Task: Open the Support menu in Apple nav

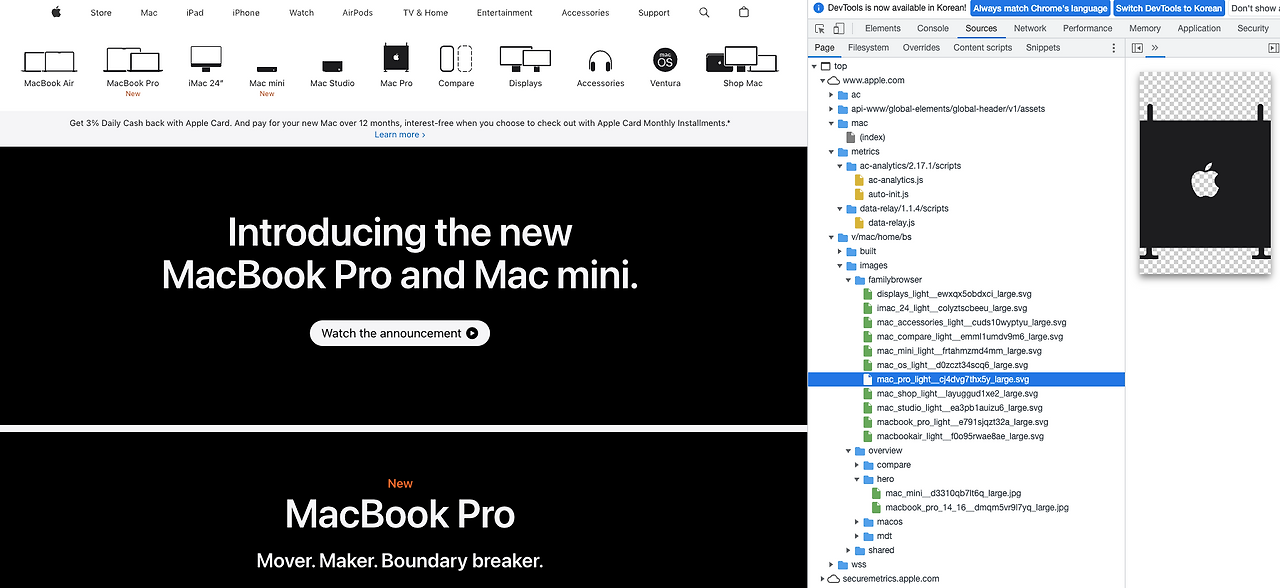Action: pyautogui.click(x=654, y=13)
